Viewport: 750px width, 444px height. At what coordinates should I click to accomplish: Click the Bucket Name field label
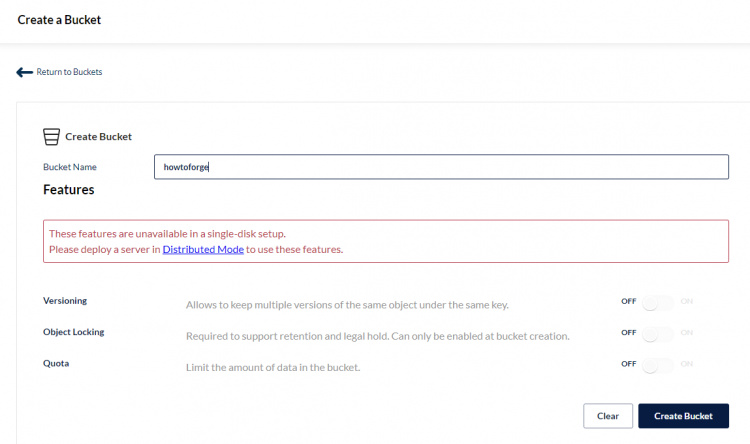click(70, 167)
